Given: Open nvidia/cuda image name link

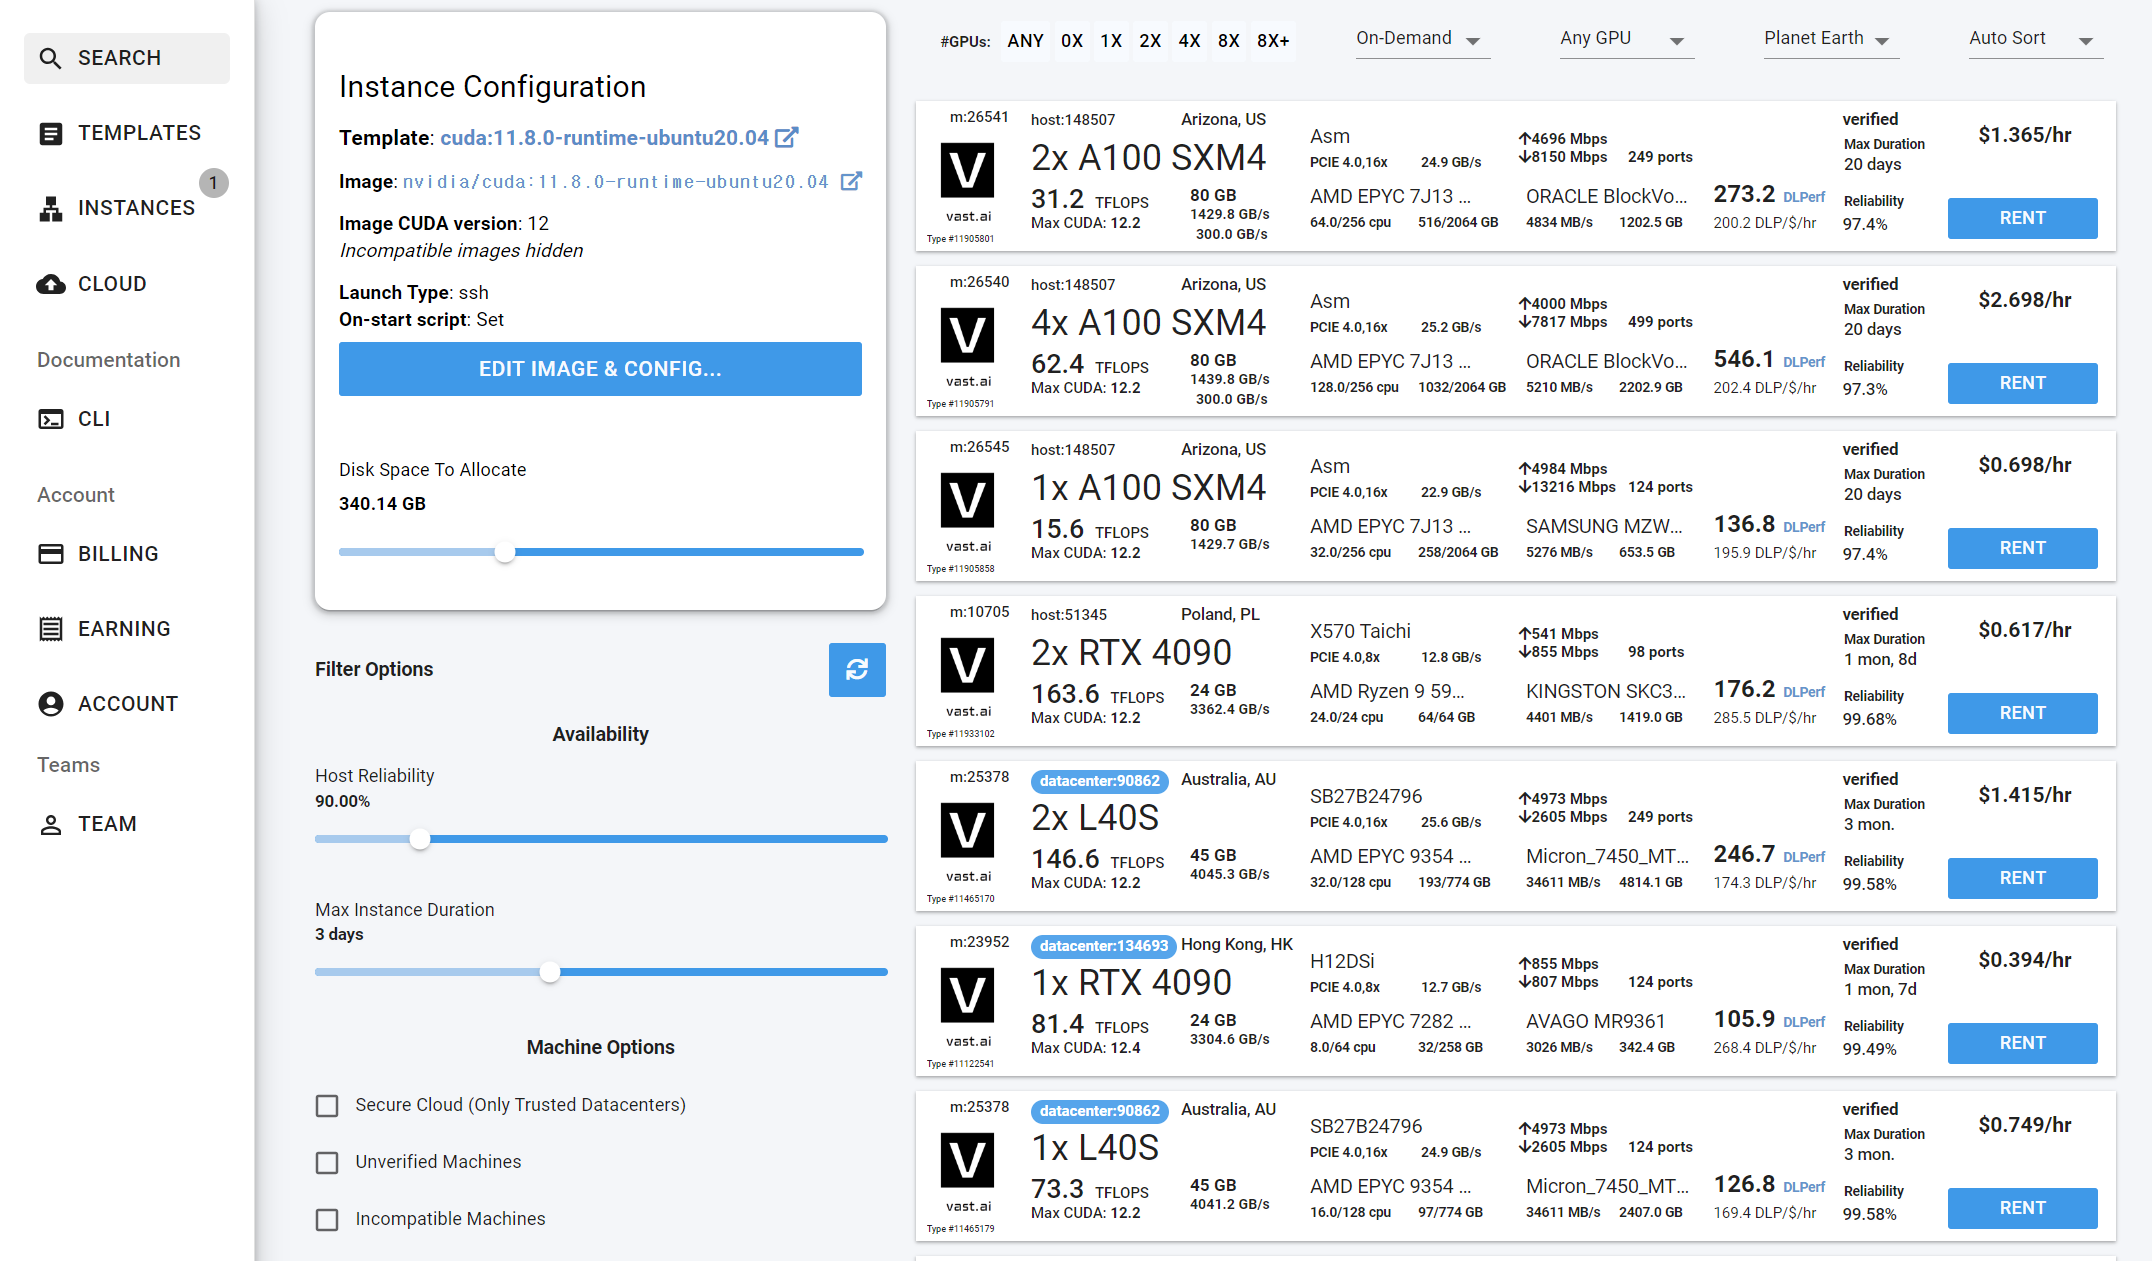Looking at the screenshot, I should [x=615, y=182].
